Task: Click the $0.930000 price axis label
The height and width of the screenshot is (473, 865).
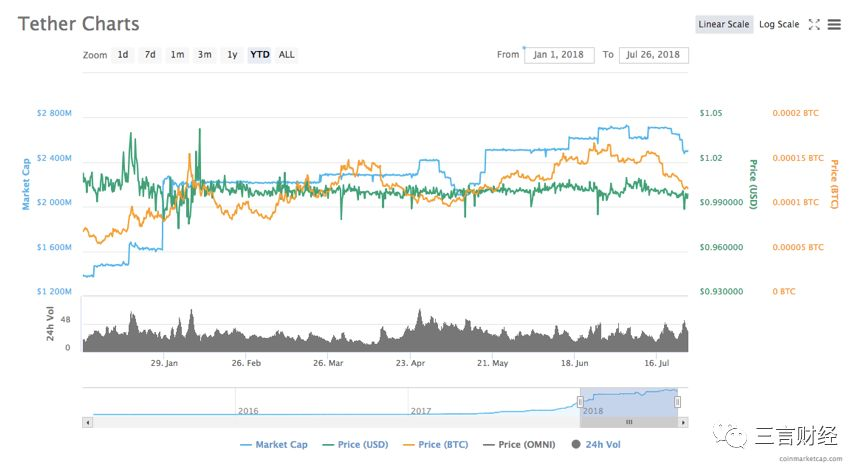Action: (721, 291)
